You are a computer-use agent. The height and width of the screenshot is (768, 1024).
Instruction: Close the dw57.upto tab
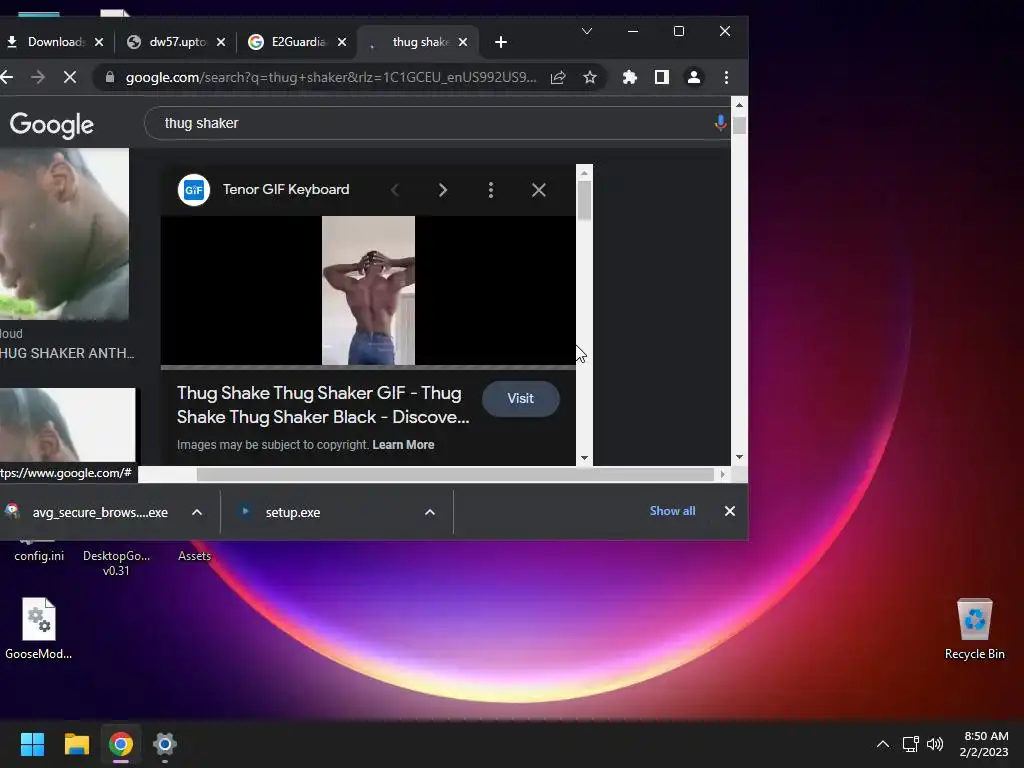click(x=221, y=42)
